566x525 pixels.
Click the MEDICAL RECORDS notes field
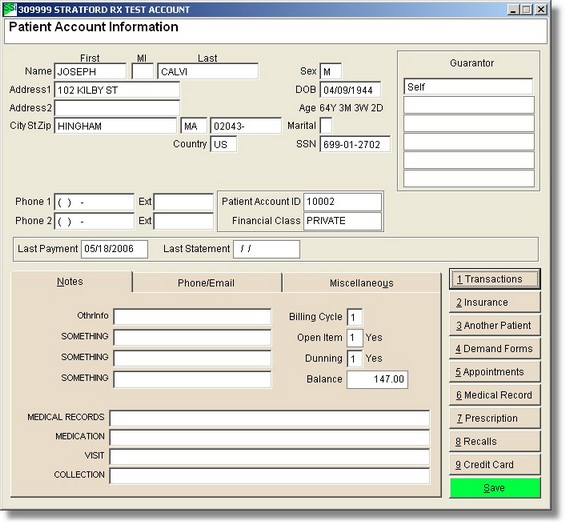tap(270, 418)
